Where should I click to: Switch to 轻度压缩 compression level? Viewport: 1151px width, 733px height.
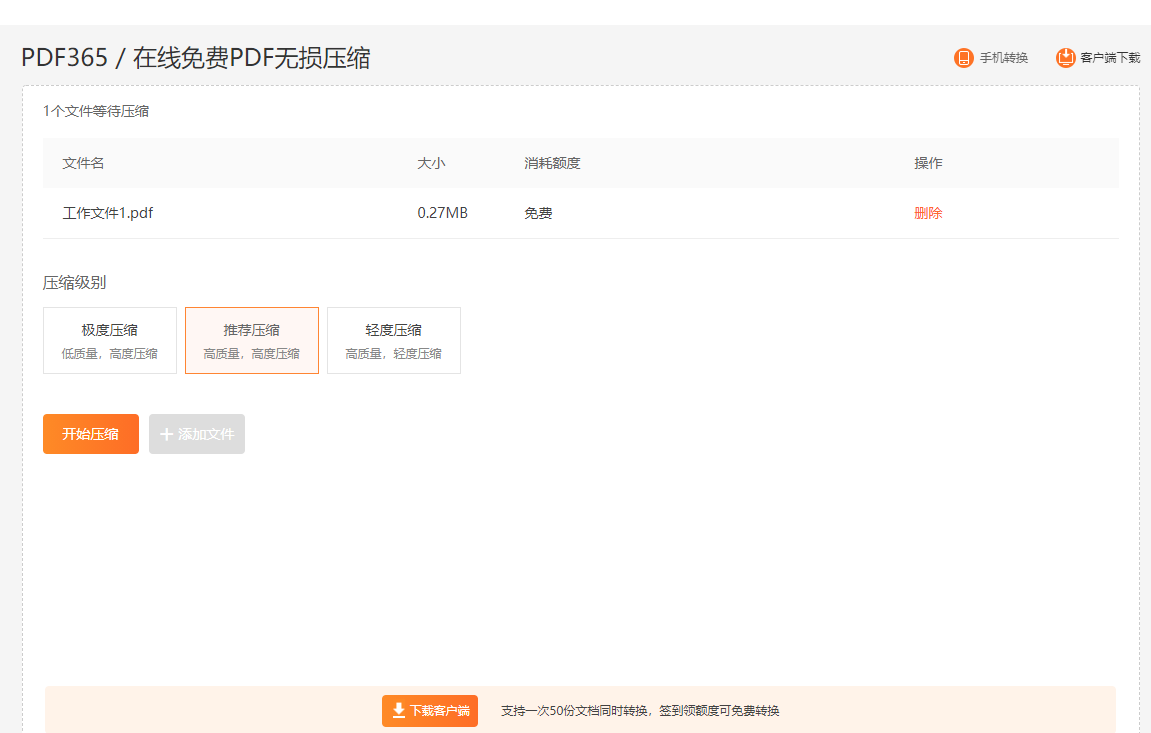tap(394, 340)
